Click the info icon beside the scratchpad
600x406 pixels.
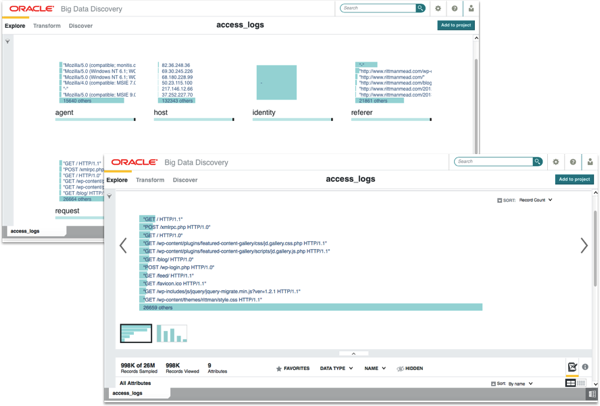coord(585,367)
